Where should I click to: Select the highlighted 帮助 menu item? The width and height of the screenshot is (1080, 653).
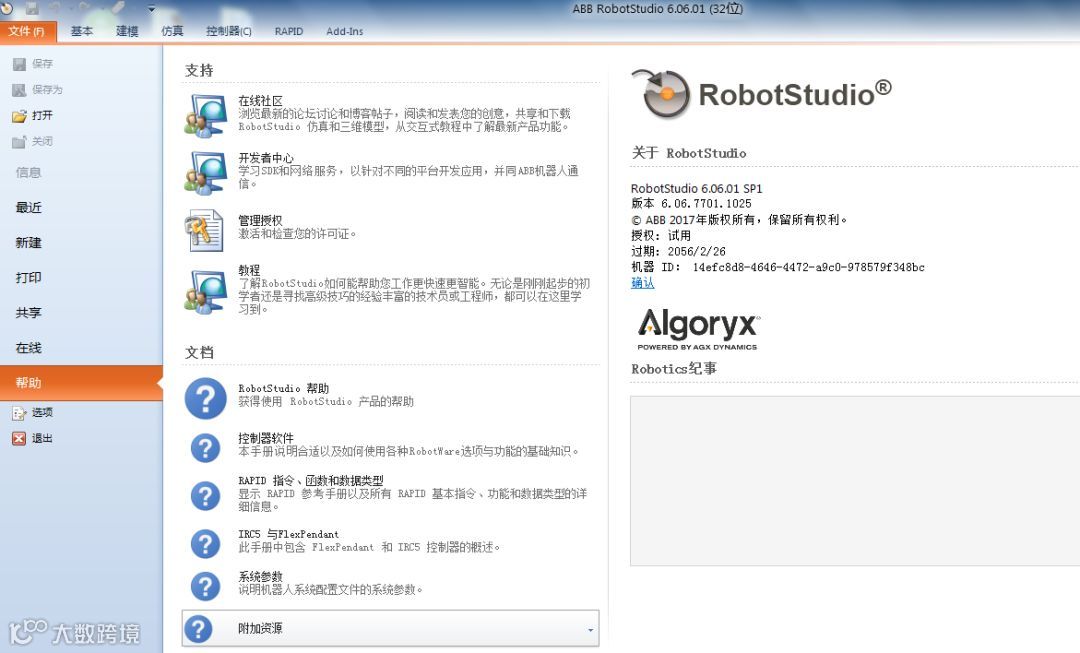tap(81, 383)
